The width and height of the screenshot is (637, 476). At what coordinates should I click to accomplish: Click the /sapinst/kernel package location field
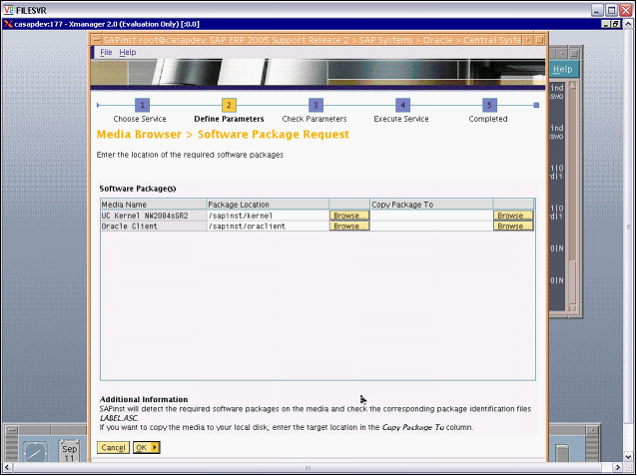267,215
